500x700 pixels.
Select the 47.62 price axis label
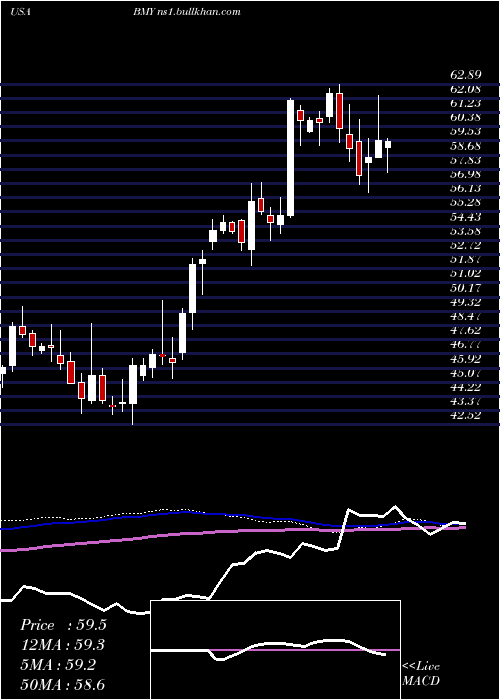tap(465, 330)
